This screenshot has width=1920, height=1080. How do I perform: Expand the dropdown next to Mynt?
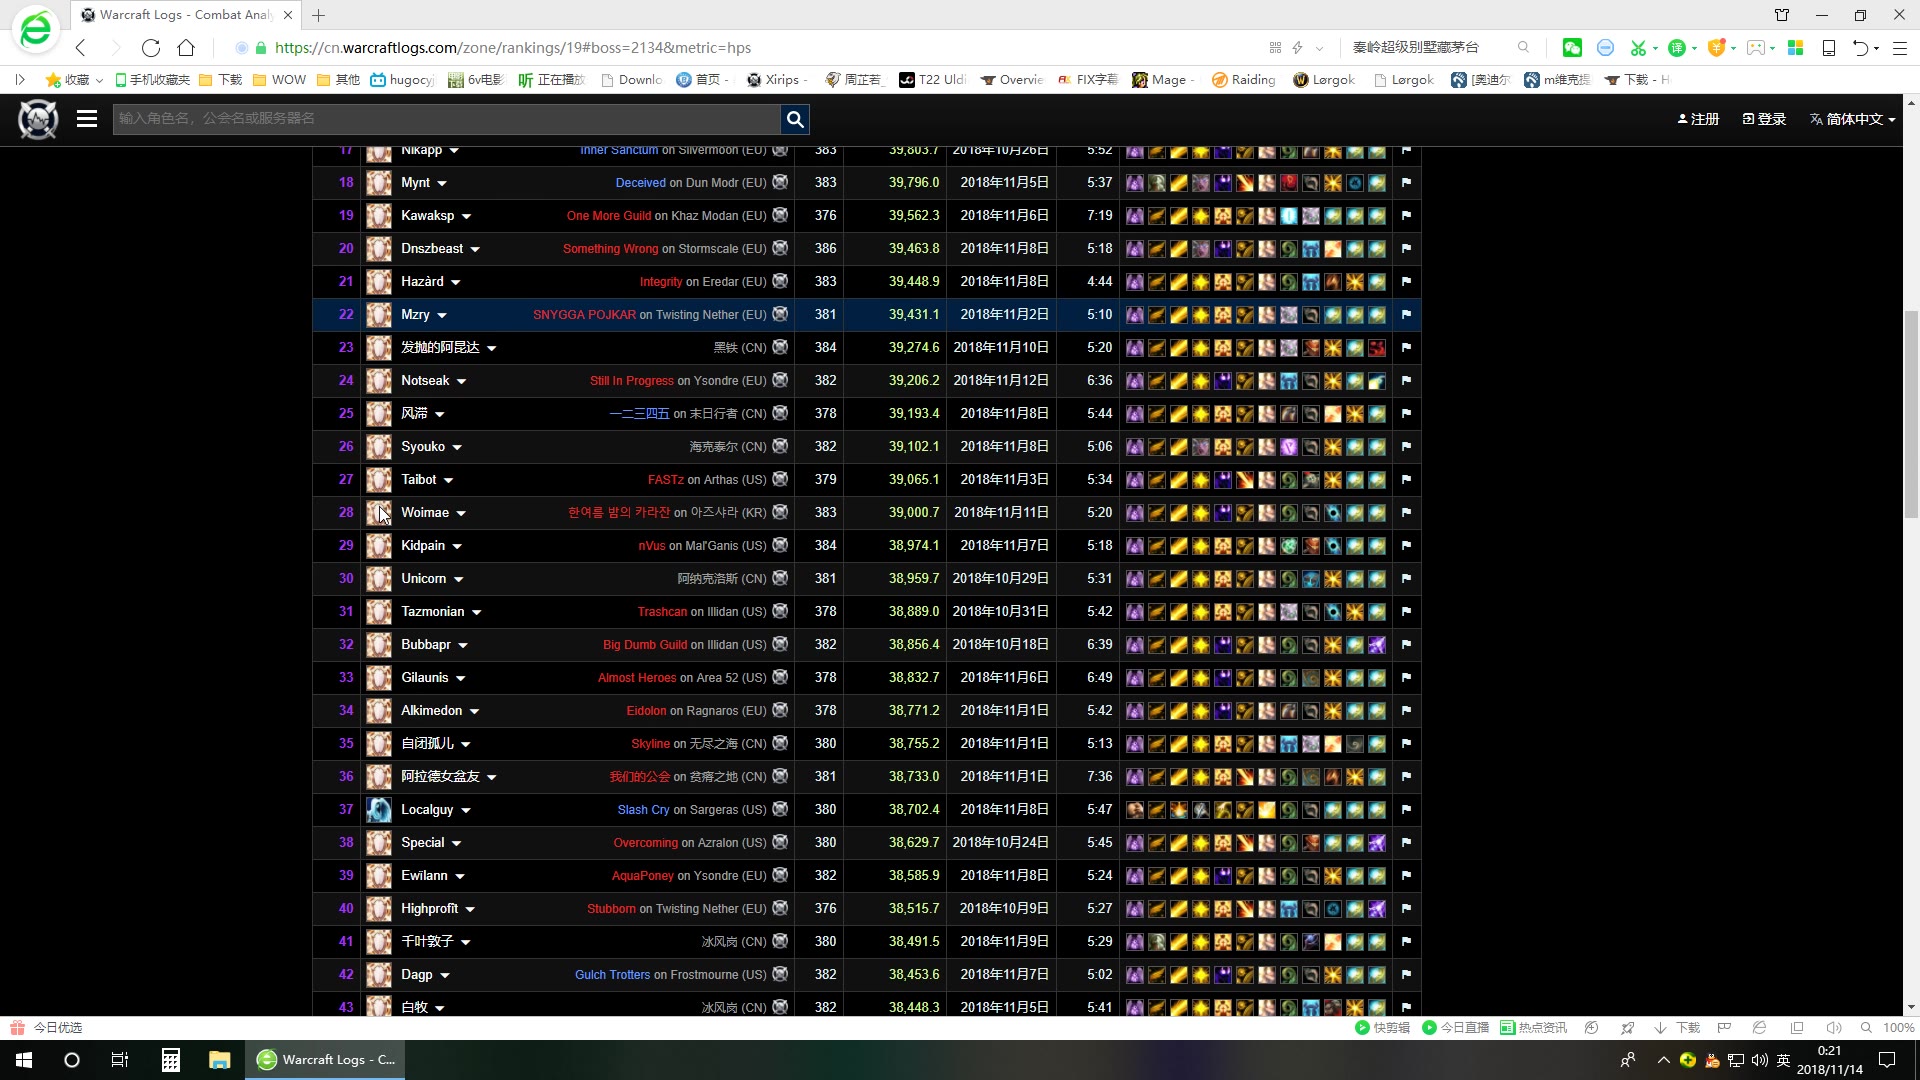(x=442, y=183)
